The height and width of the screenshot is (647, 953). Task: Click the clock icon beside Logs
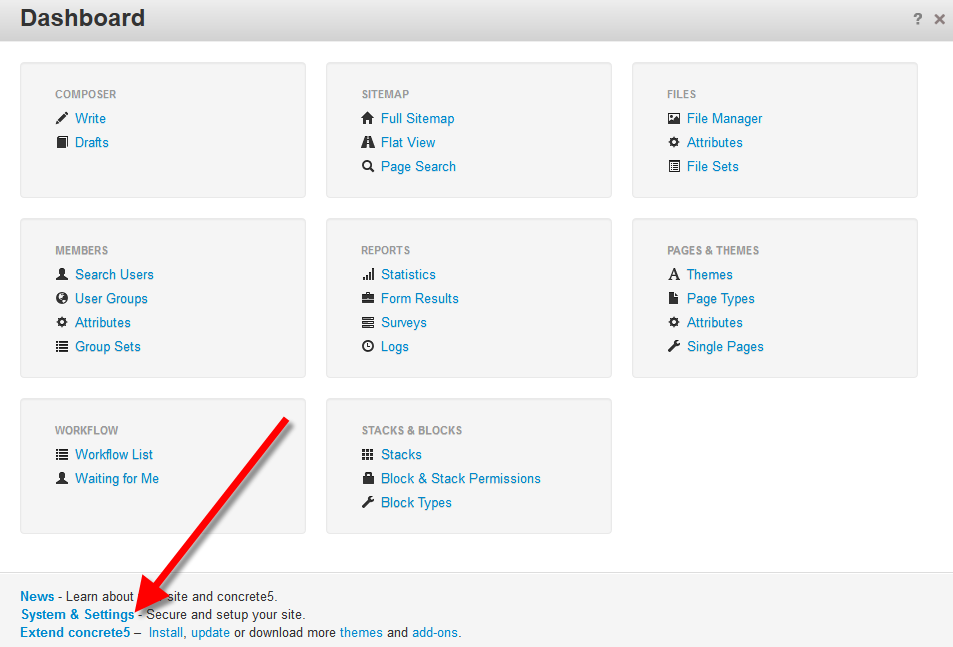(x=368, y=346)
